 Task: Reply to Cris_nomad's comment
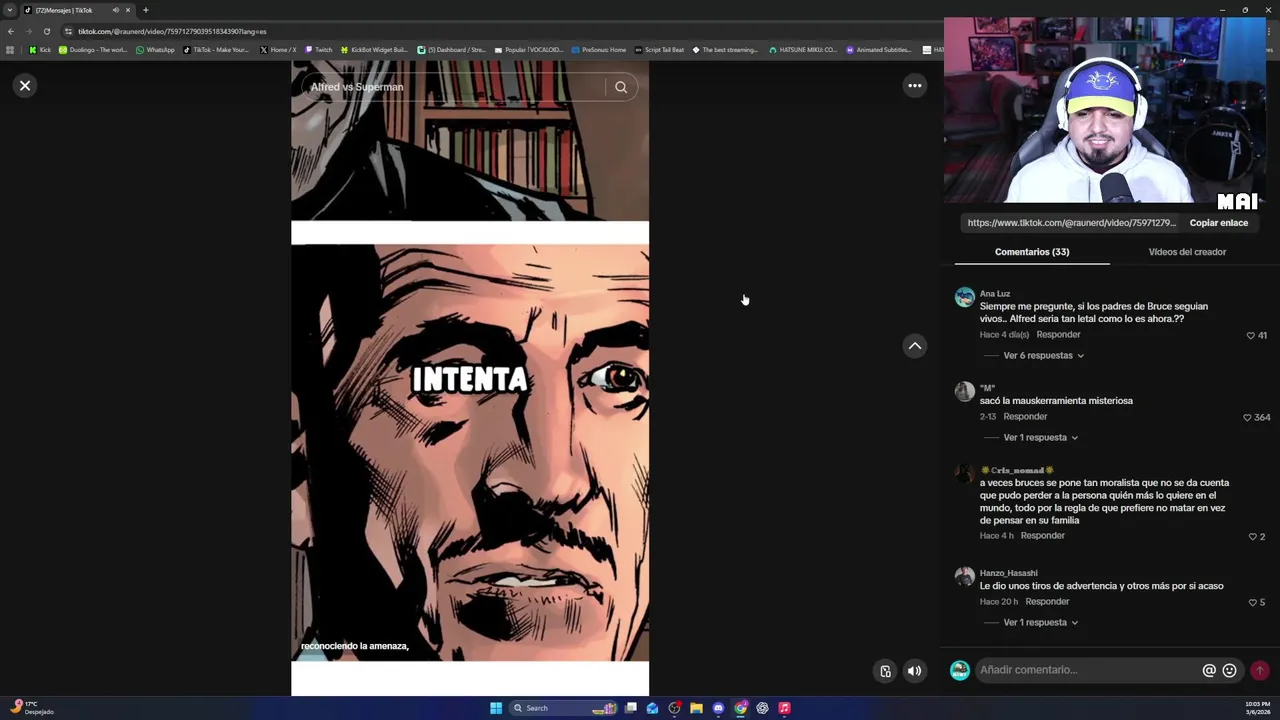(x=1042, y=536)
